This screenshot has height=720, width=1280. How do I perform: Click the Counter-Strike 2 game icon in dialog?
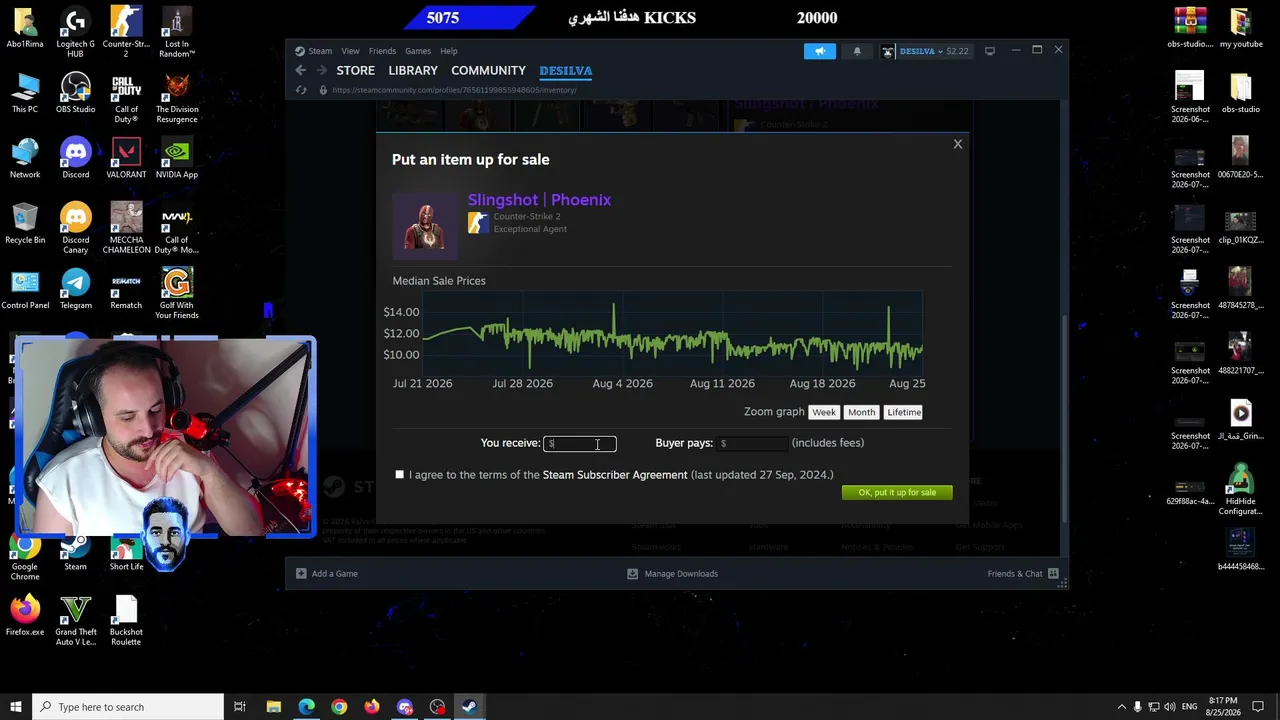coord(478,222)
